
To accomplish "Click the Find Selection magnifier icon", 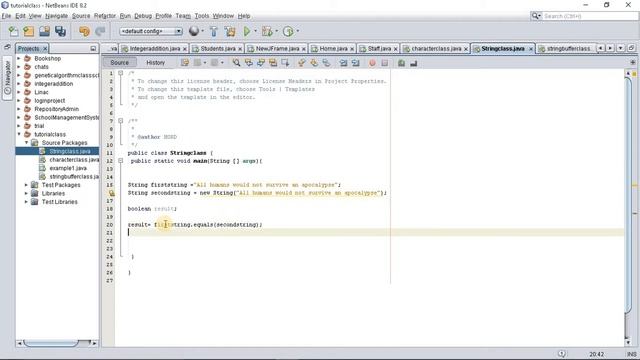I will click(236, 63).
